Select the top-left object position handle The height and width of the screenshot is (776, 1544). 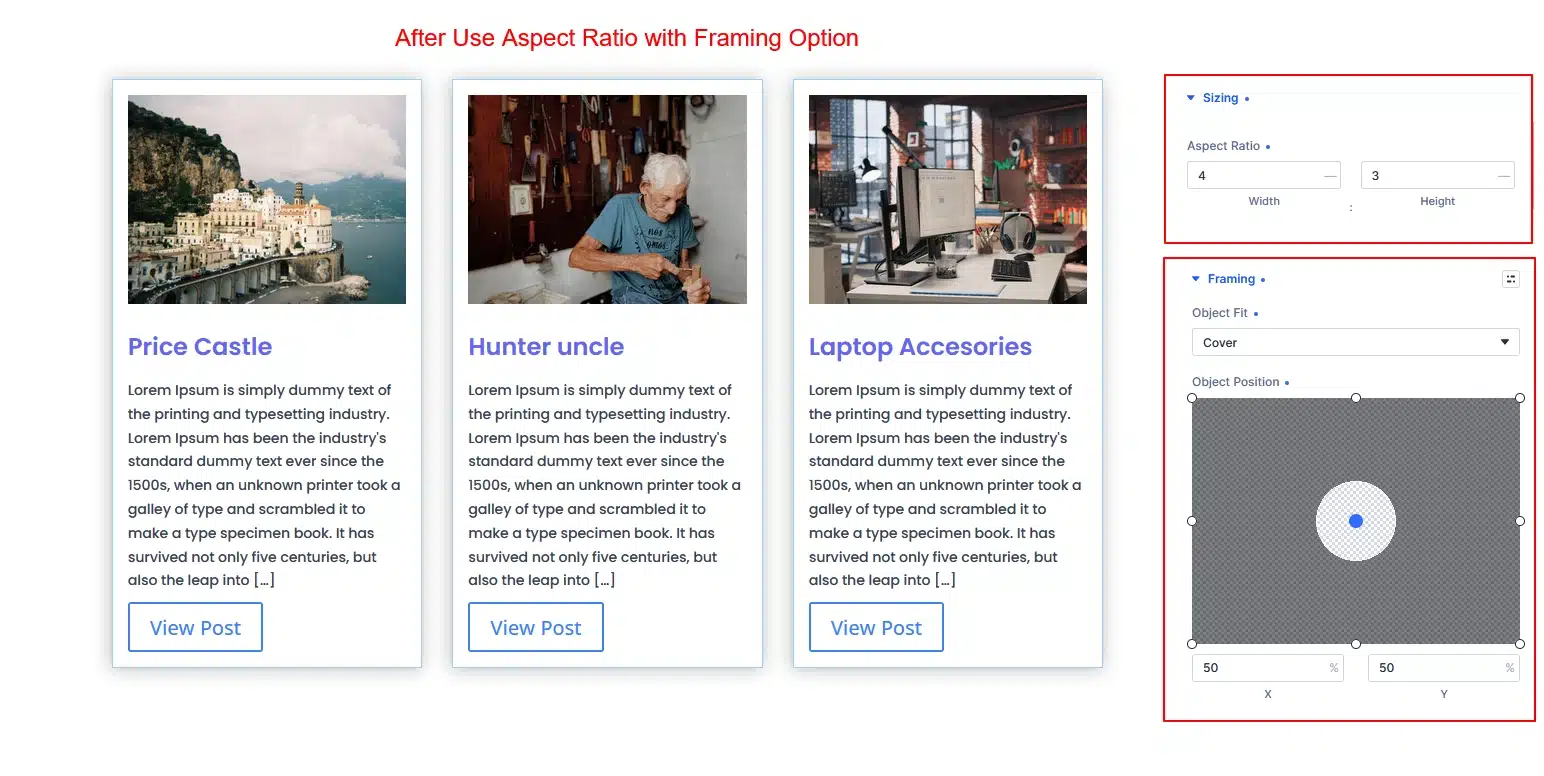click(x=1192, y=398)
